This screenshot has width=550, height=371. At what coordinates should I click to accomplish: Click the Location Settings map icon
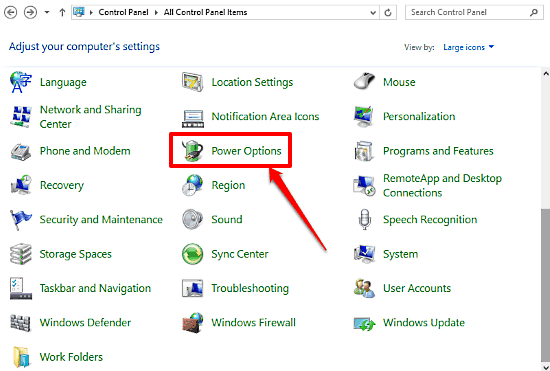(x=193, y=82)
